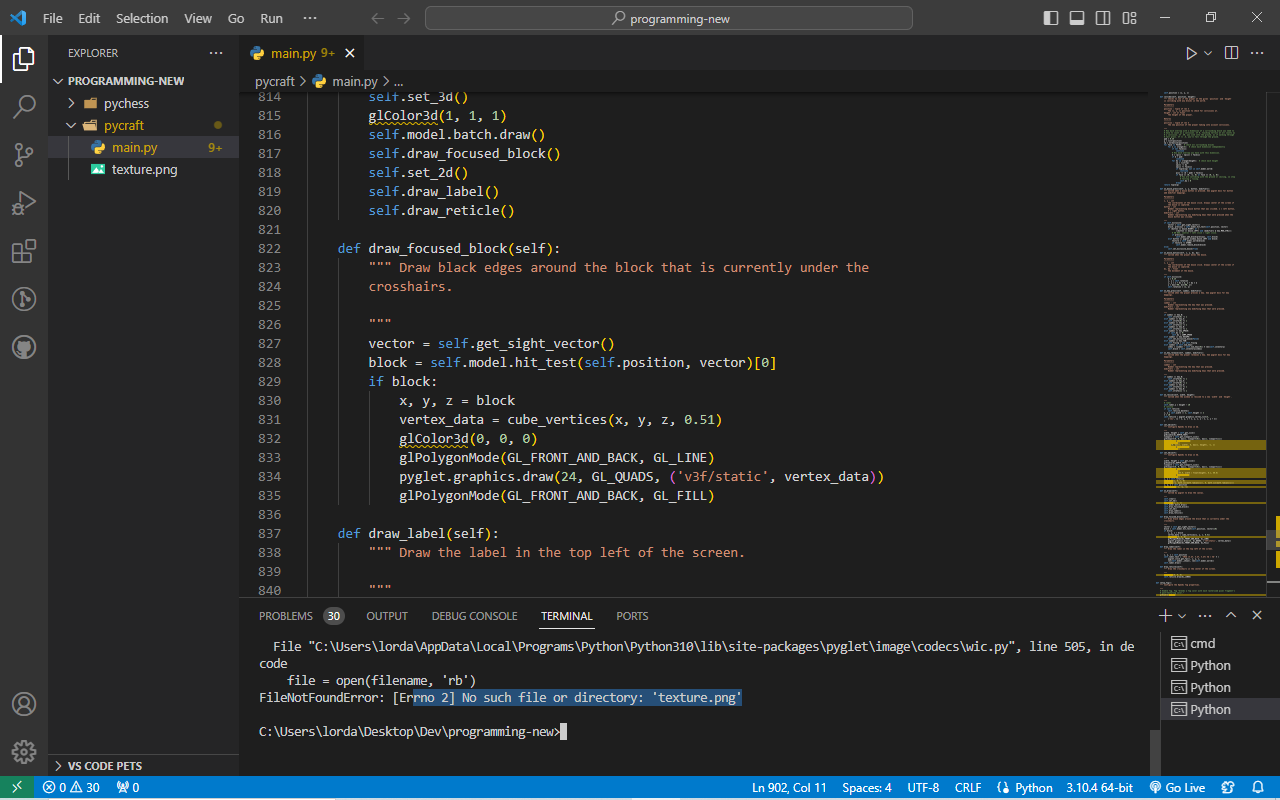Toggle the Panel visibility

[x=1074, y=17]
